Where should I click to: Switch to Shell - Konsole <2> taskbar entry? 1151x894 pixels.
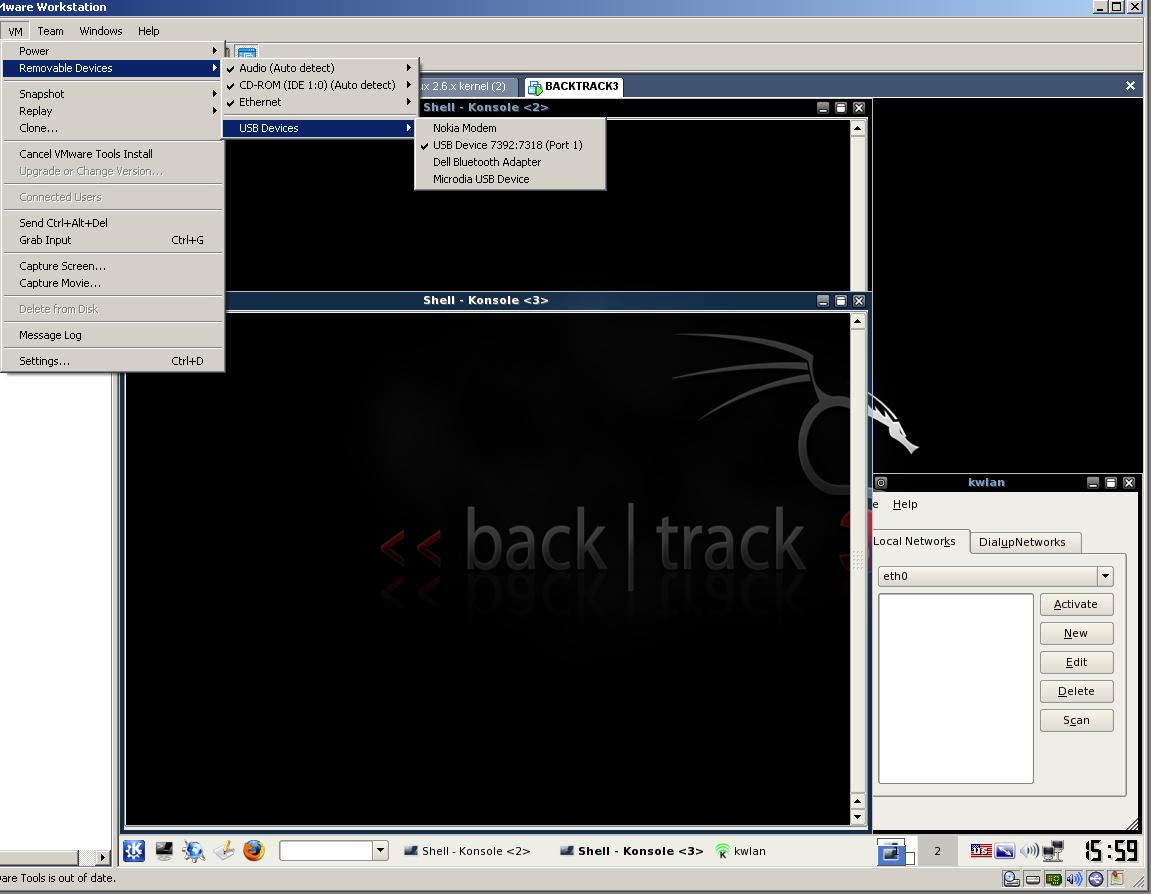(x=468, y=851)
